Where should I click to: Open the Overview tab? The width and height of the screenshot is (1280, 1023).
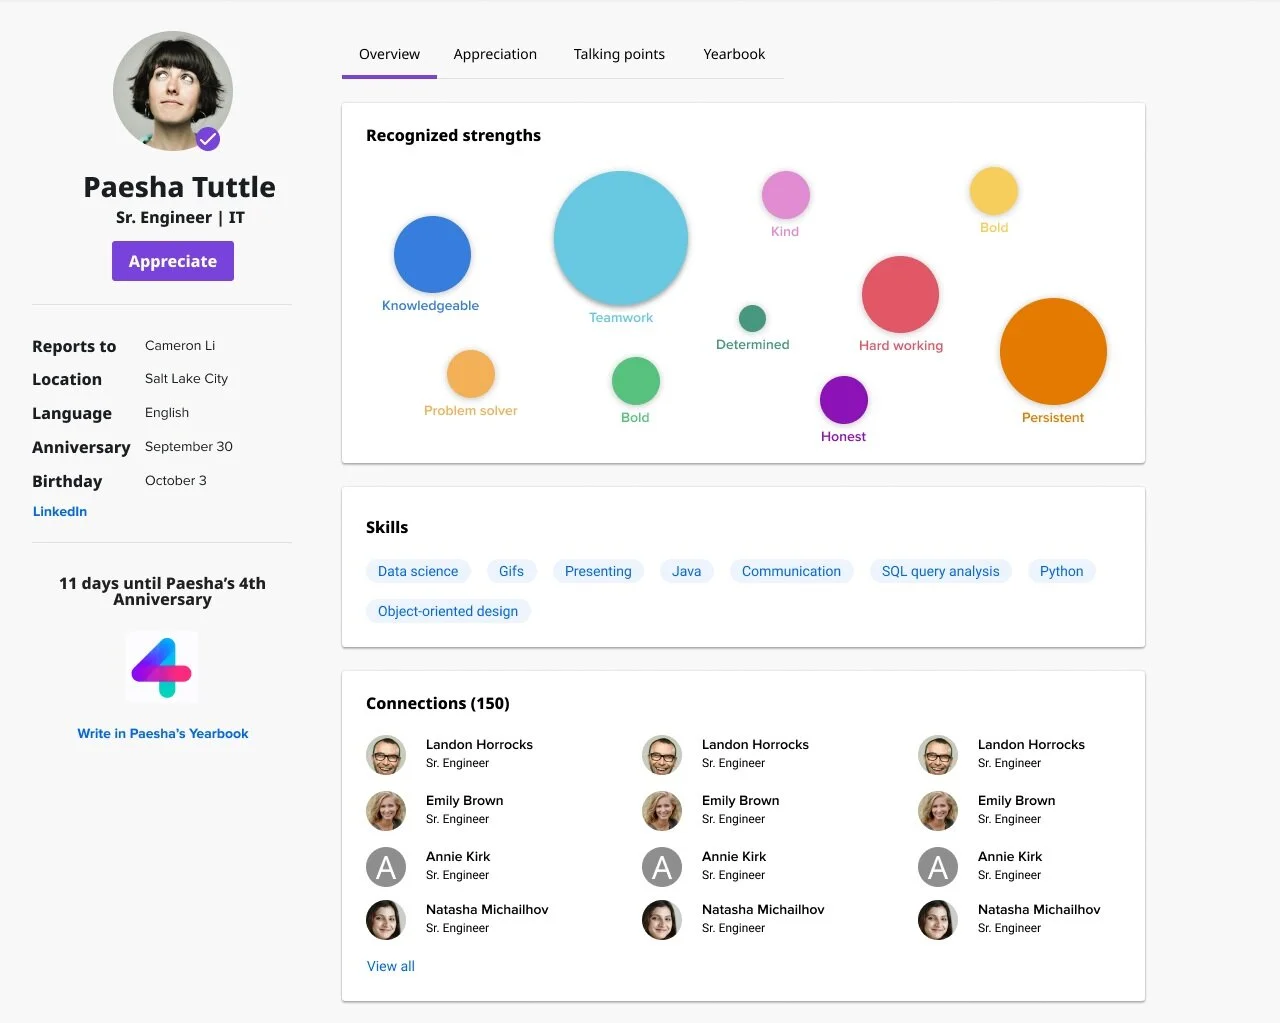pos(389,54)
